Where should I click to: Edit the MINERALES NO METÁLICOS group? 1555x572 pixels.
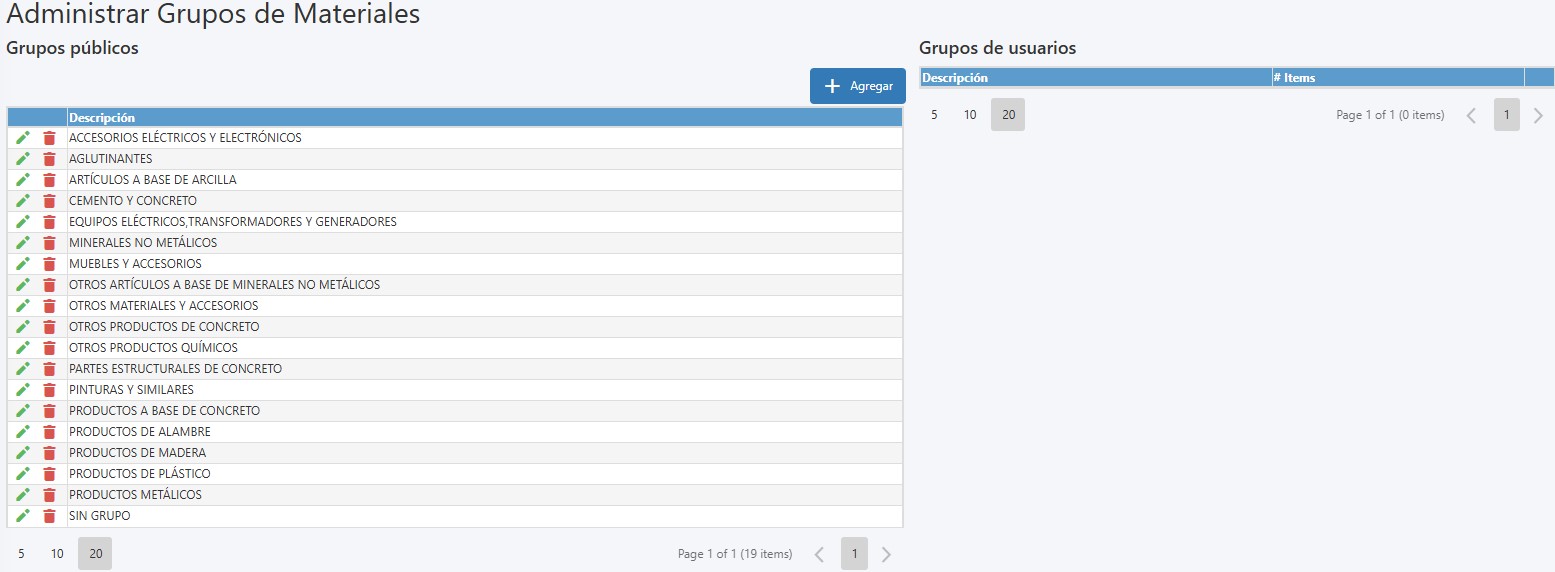(22, 243)
